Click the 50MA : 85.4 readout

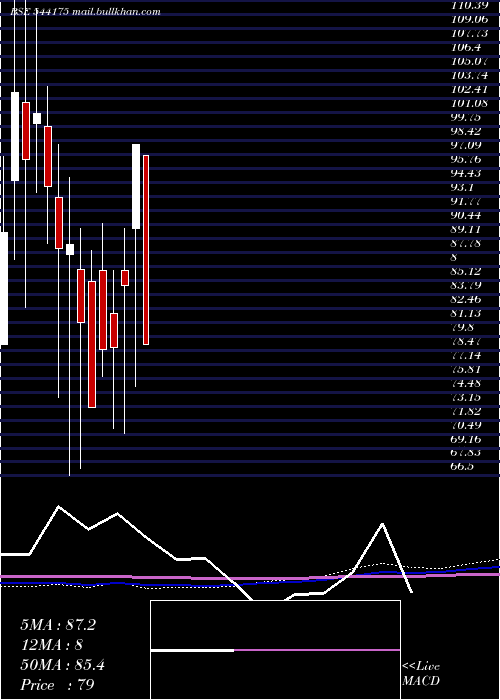62,665
